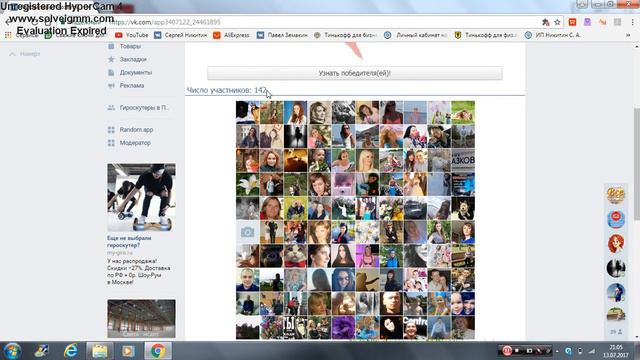This screenshot has height=360, width=640.
Task: Click the purple extension icon in Chrome toolbar
Action: (x=587, y=22)
